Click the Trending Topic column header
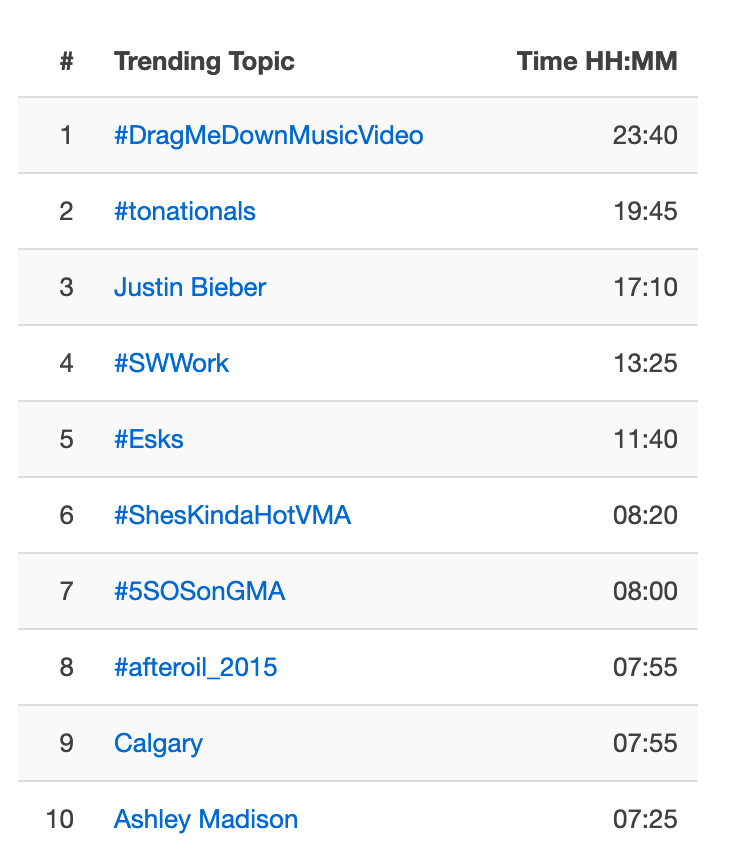The width and height of the screenshot is (732, 854). pyautogui.click(x=204, y=61)
